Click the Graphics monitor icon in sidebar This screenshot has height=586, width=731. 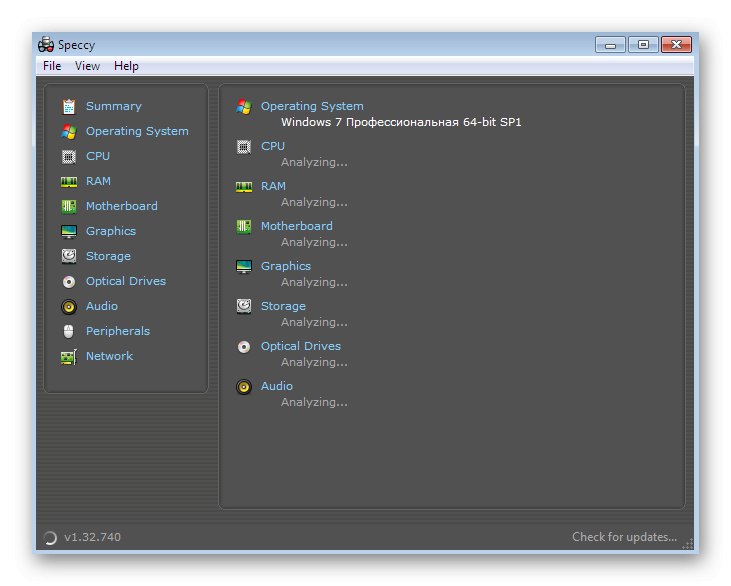(69, 232)
